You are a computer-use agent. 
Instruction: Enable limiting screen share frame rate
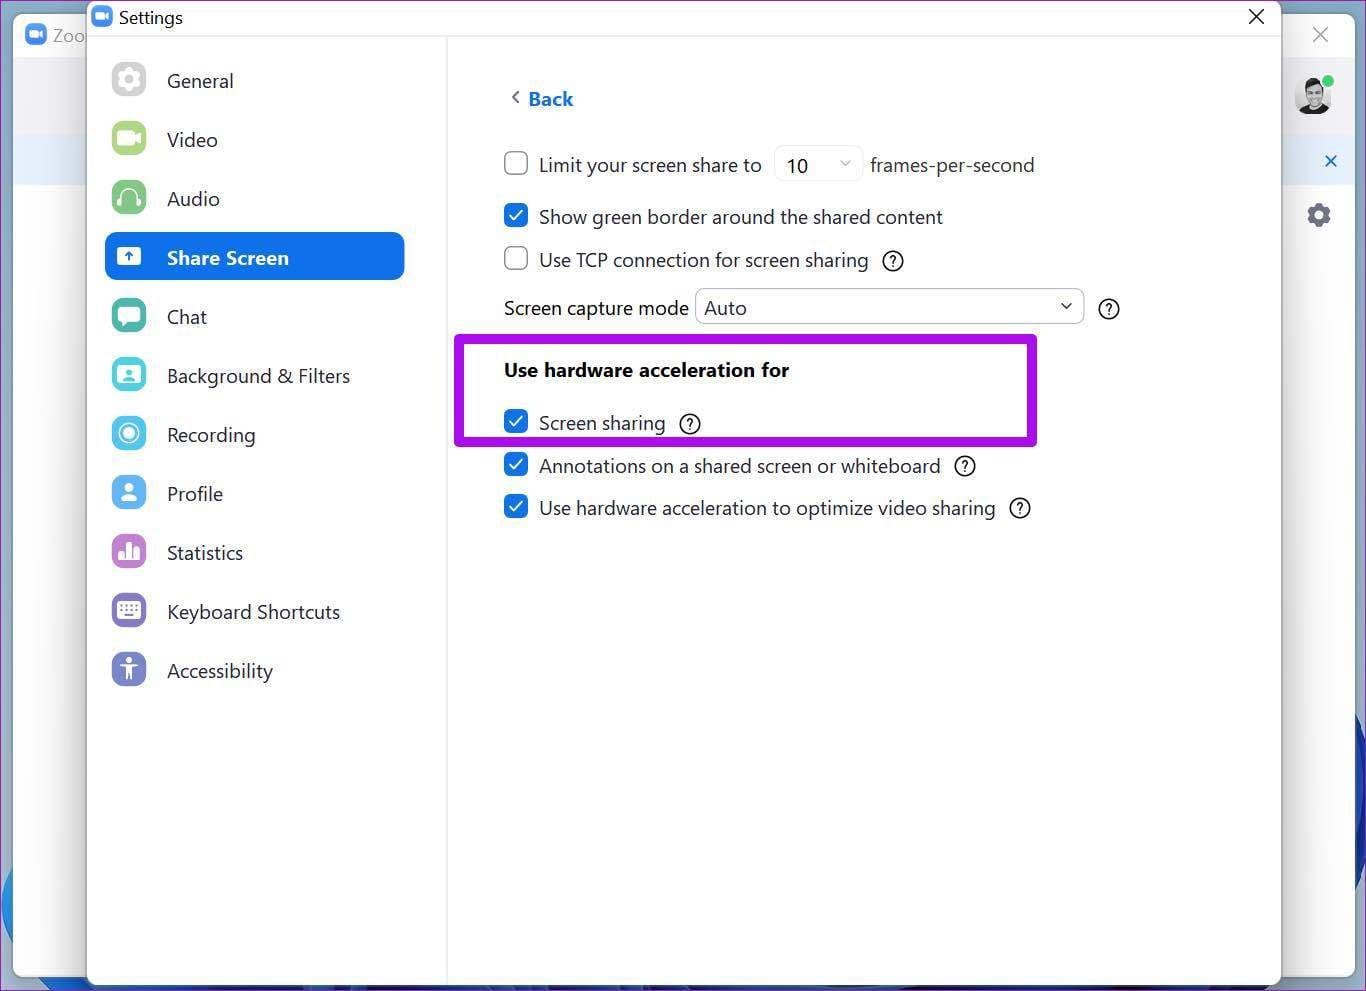515,163
